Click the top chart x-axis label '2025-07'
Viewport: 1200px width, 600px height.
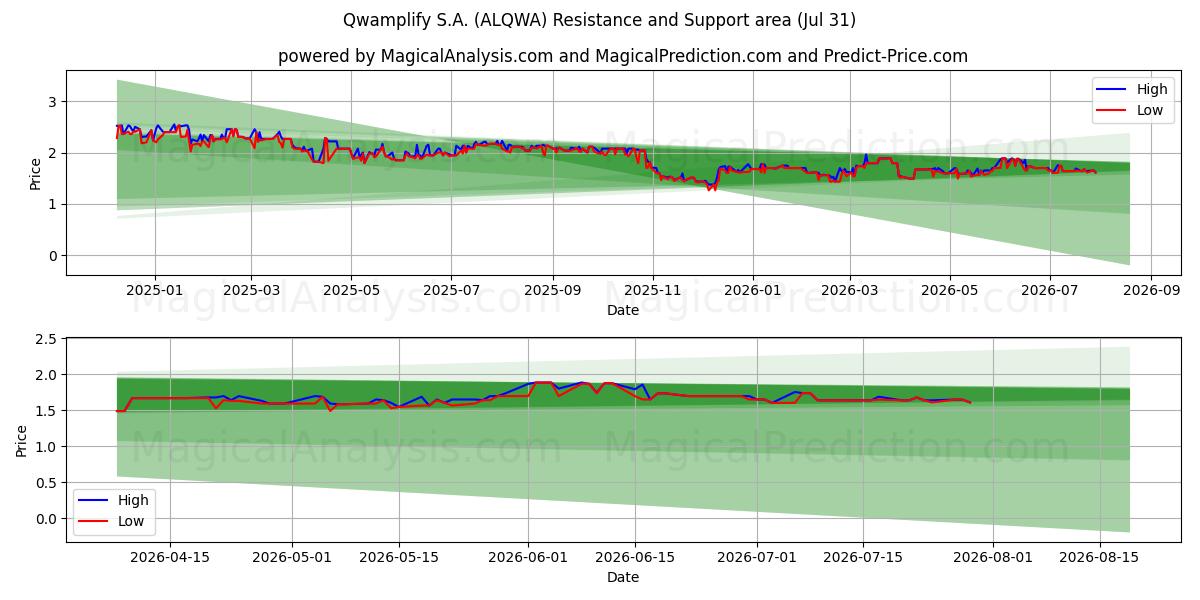point(451,291)
